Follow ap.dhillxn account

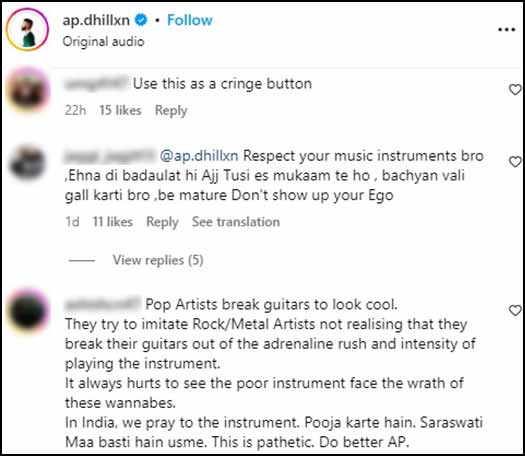[x=190, y=20]
